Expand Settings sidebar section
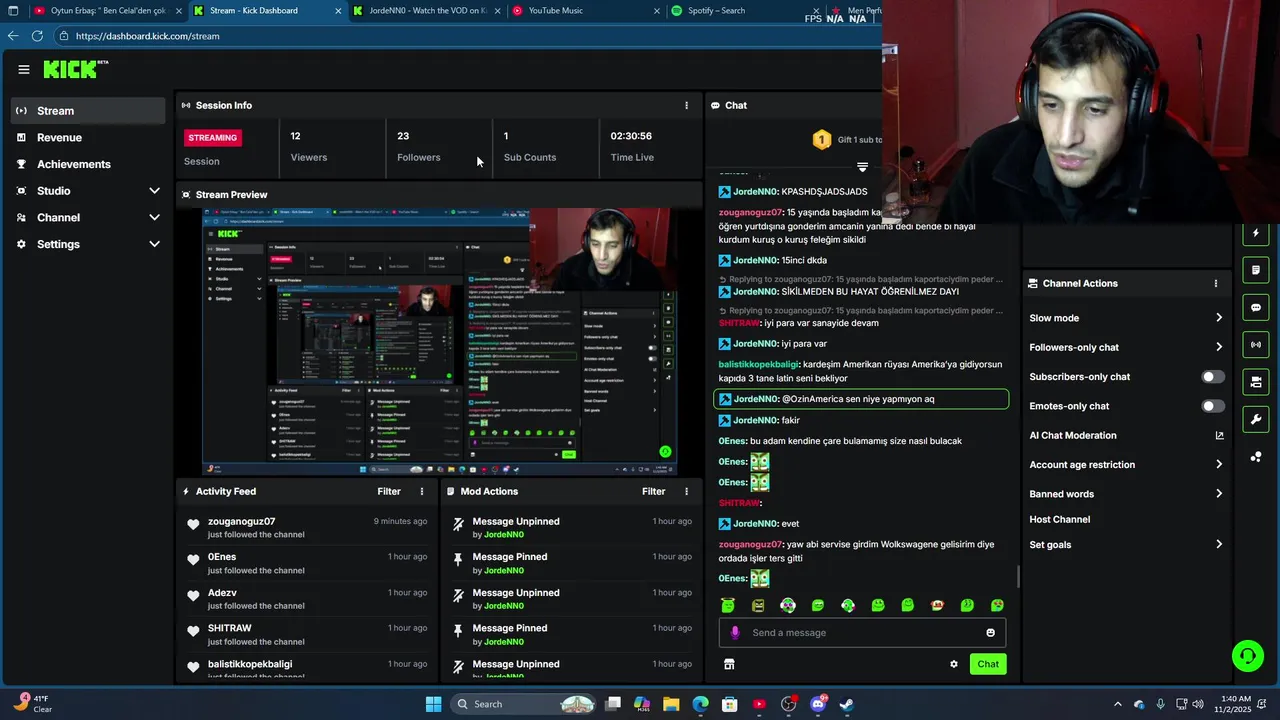1280x720 pixels. click(x=154, y=244)
